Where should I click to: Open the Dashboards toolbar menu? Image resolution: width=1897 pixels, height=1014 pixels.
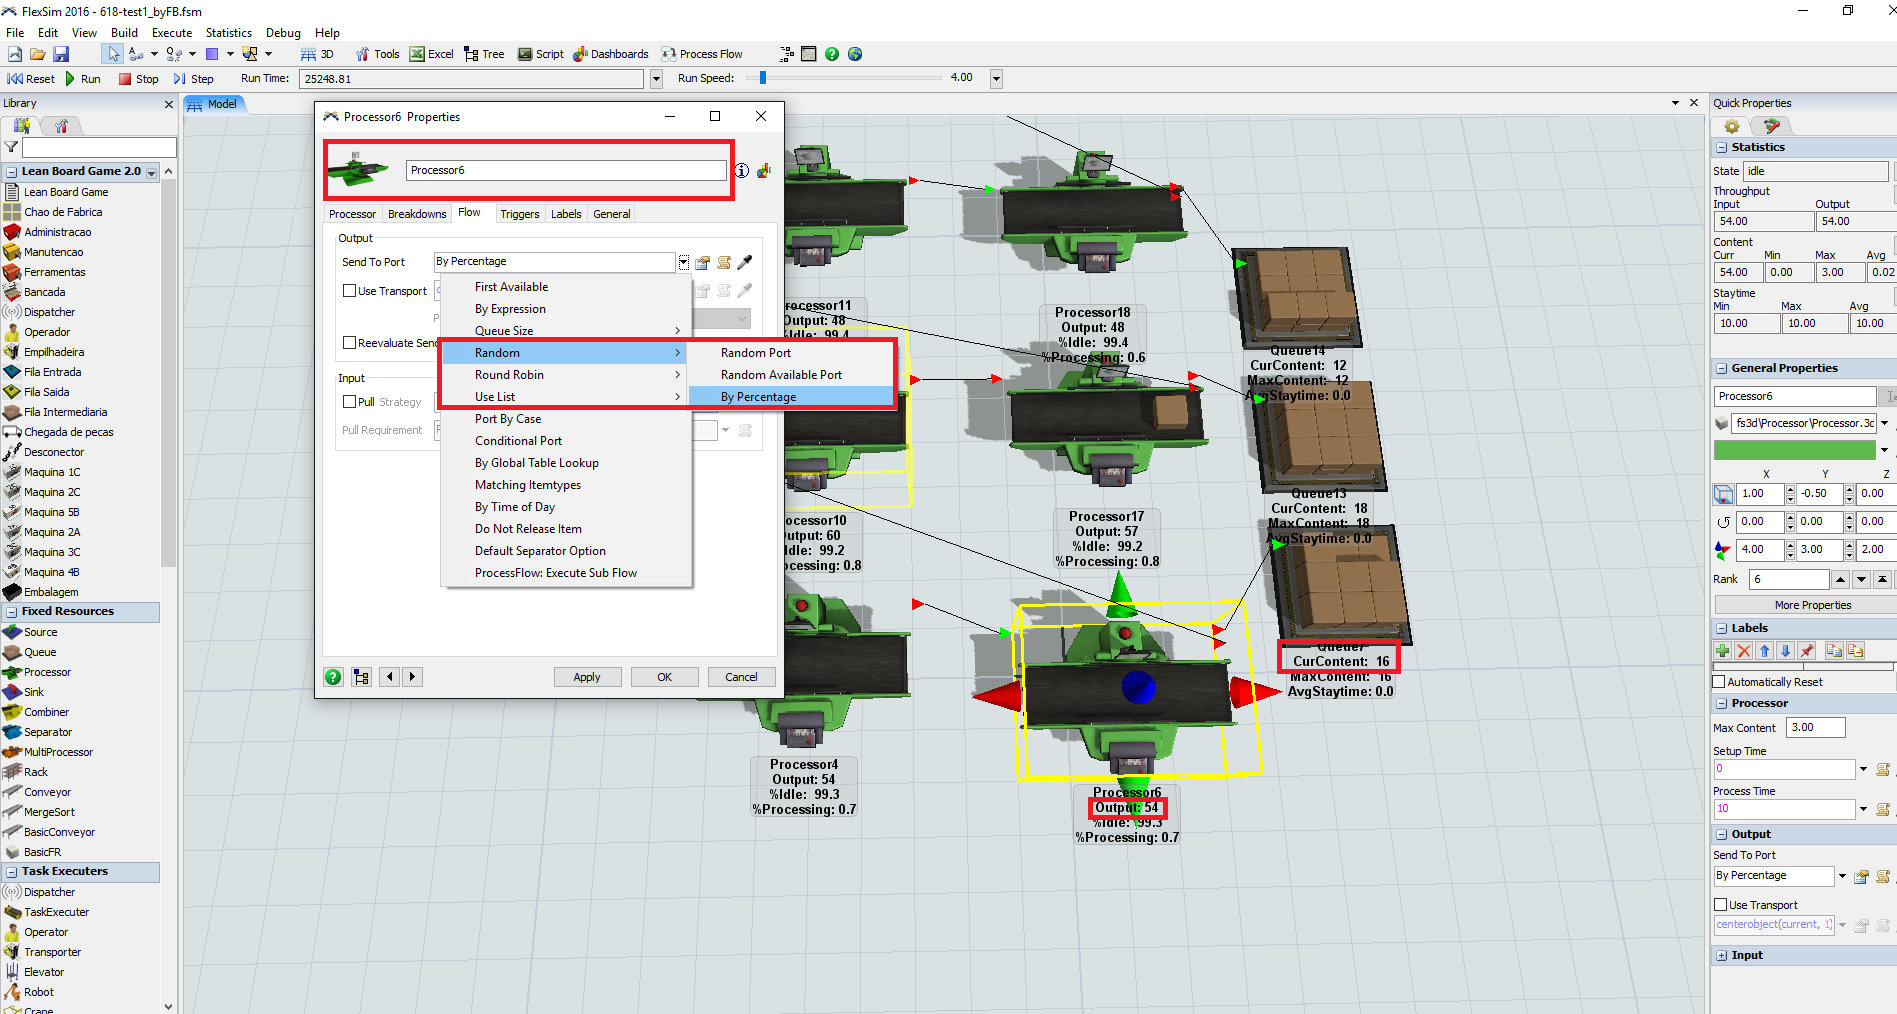pos(610,54)
